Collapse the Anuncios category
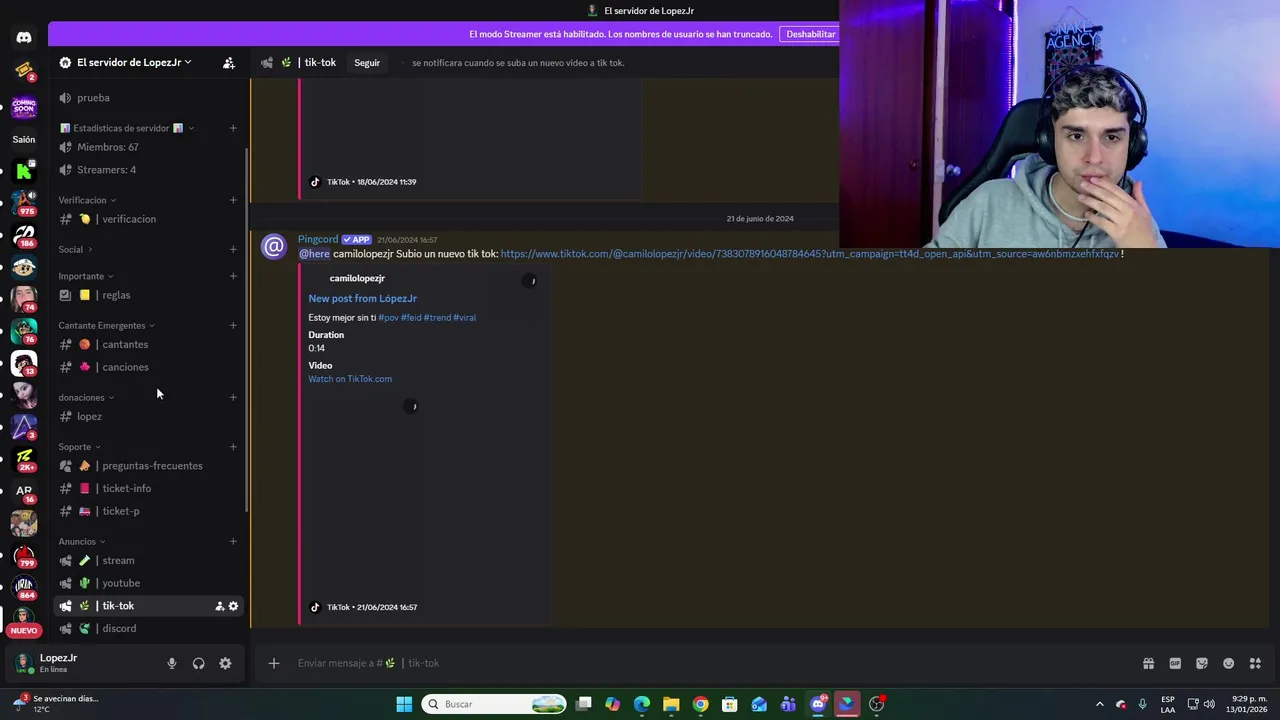The width and height of the screenshot is (1280, 720). 82,542
